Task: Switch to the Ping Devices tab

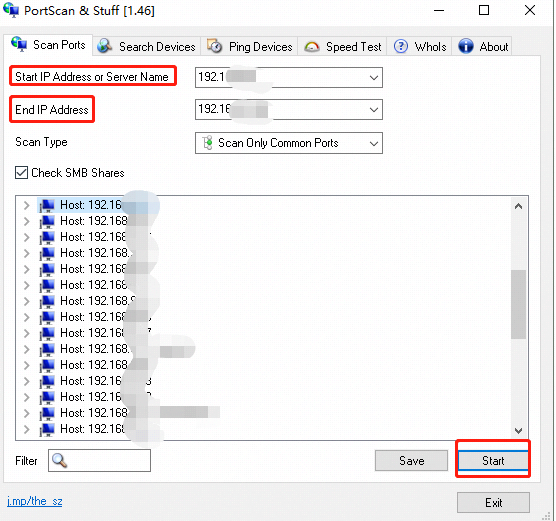Action: [x=250, y=46]
